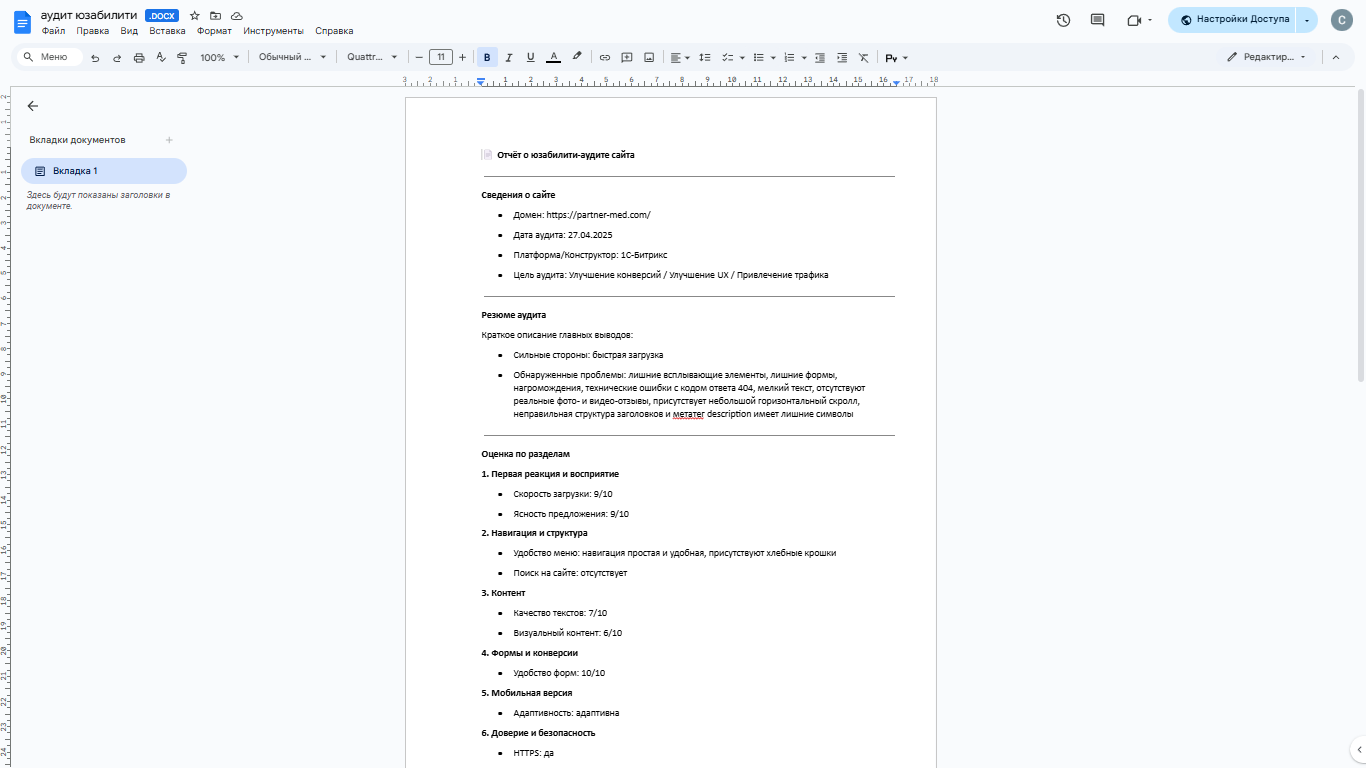Select the Bold formatting icon
The image size is (1366, 768).
pos(487,57)
